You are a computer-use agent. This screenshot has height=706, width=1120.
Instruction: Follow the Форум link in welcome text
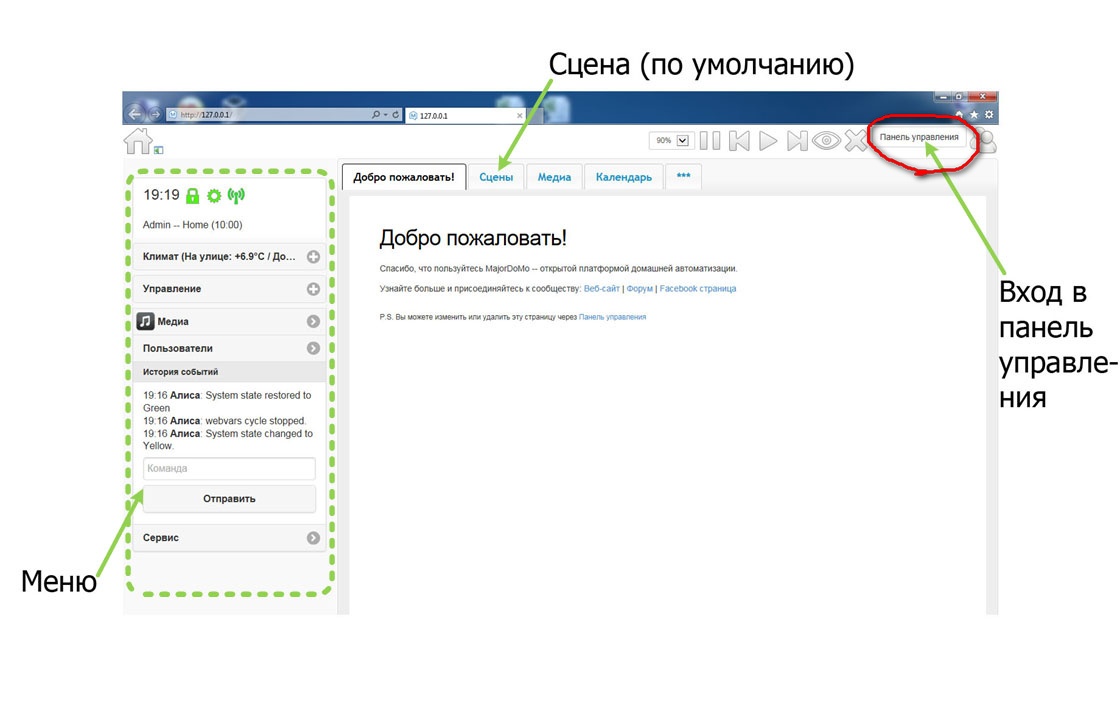(x=639, y=288)
